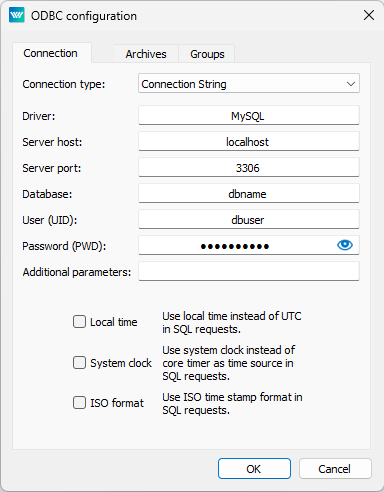Click the Database dbname field
The image size is (384, 492).
click(249, 193)
